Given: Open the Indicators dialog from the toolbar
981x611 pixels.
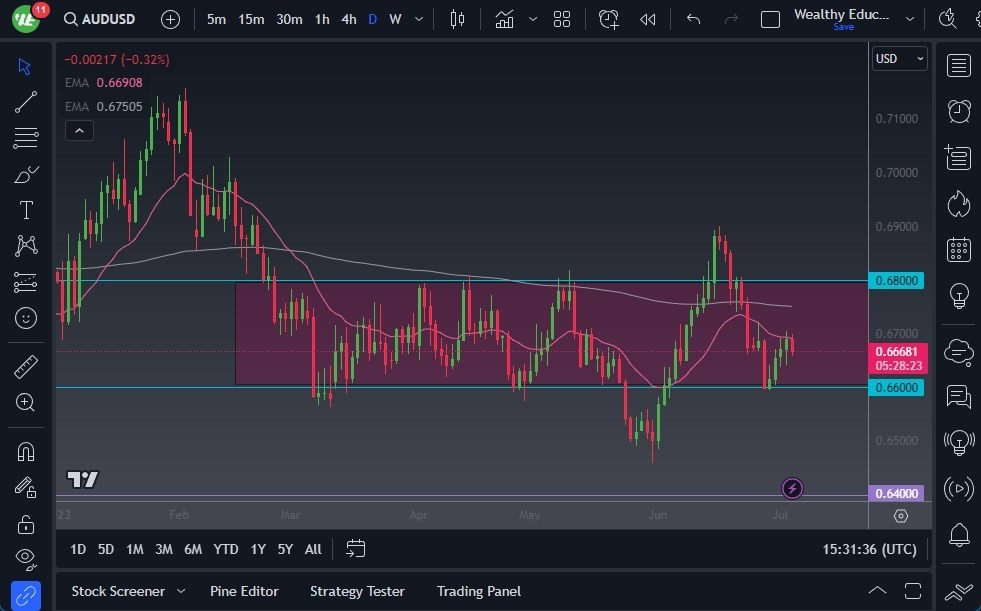Looking at the screenshot, I should coord(505,19).
